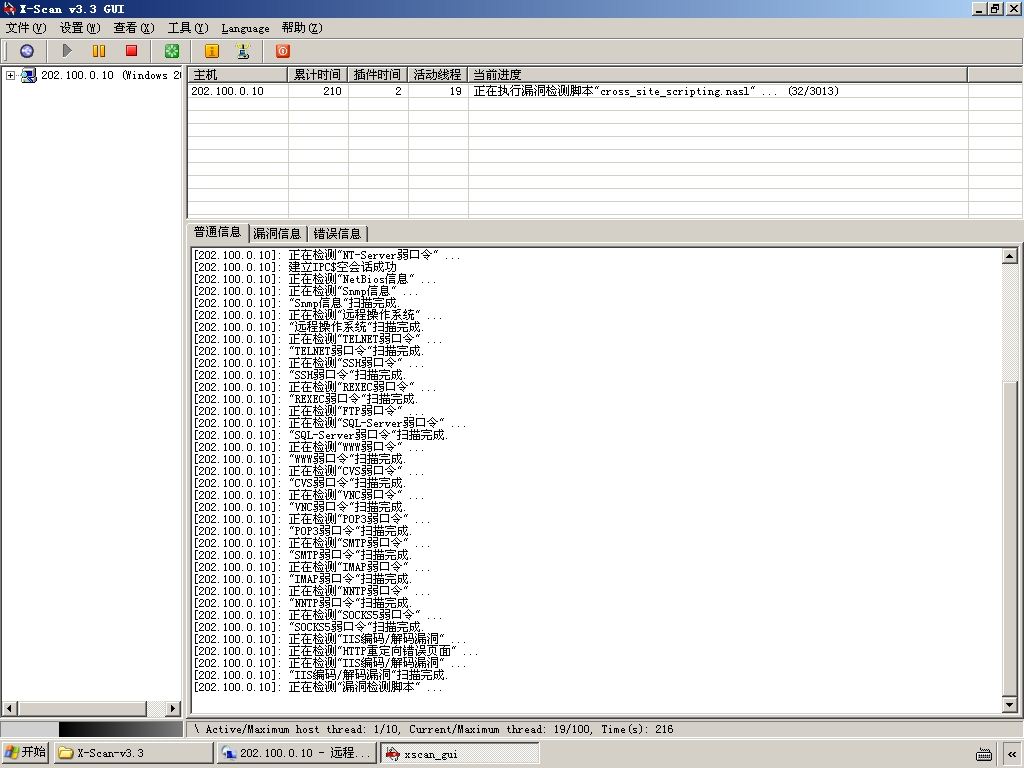Click the status bar thread and time text
This screenshot has height=768, width=1024.
tap(434, 729)
